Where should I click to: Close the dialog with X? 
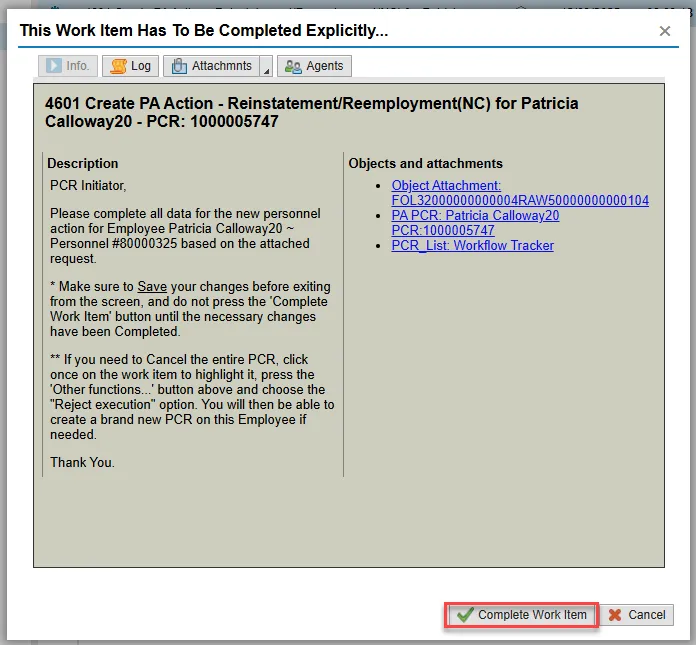pyautogui.click(x=664, y=31)
